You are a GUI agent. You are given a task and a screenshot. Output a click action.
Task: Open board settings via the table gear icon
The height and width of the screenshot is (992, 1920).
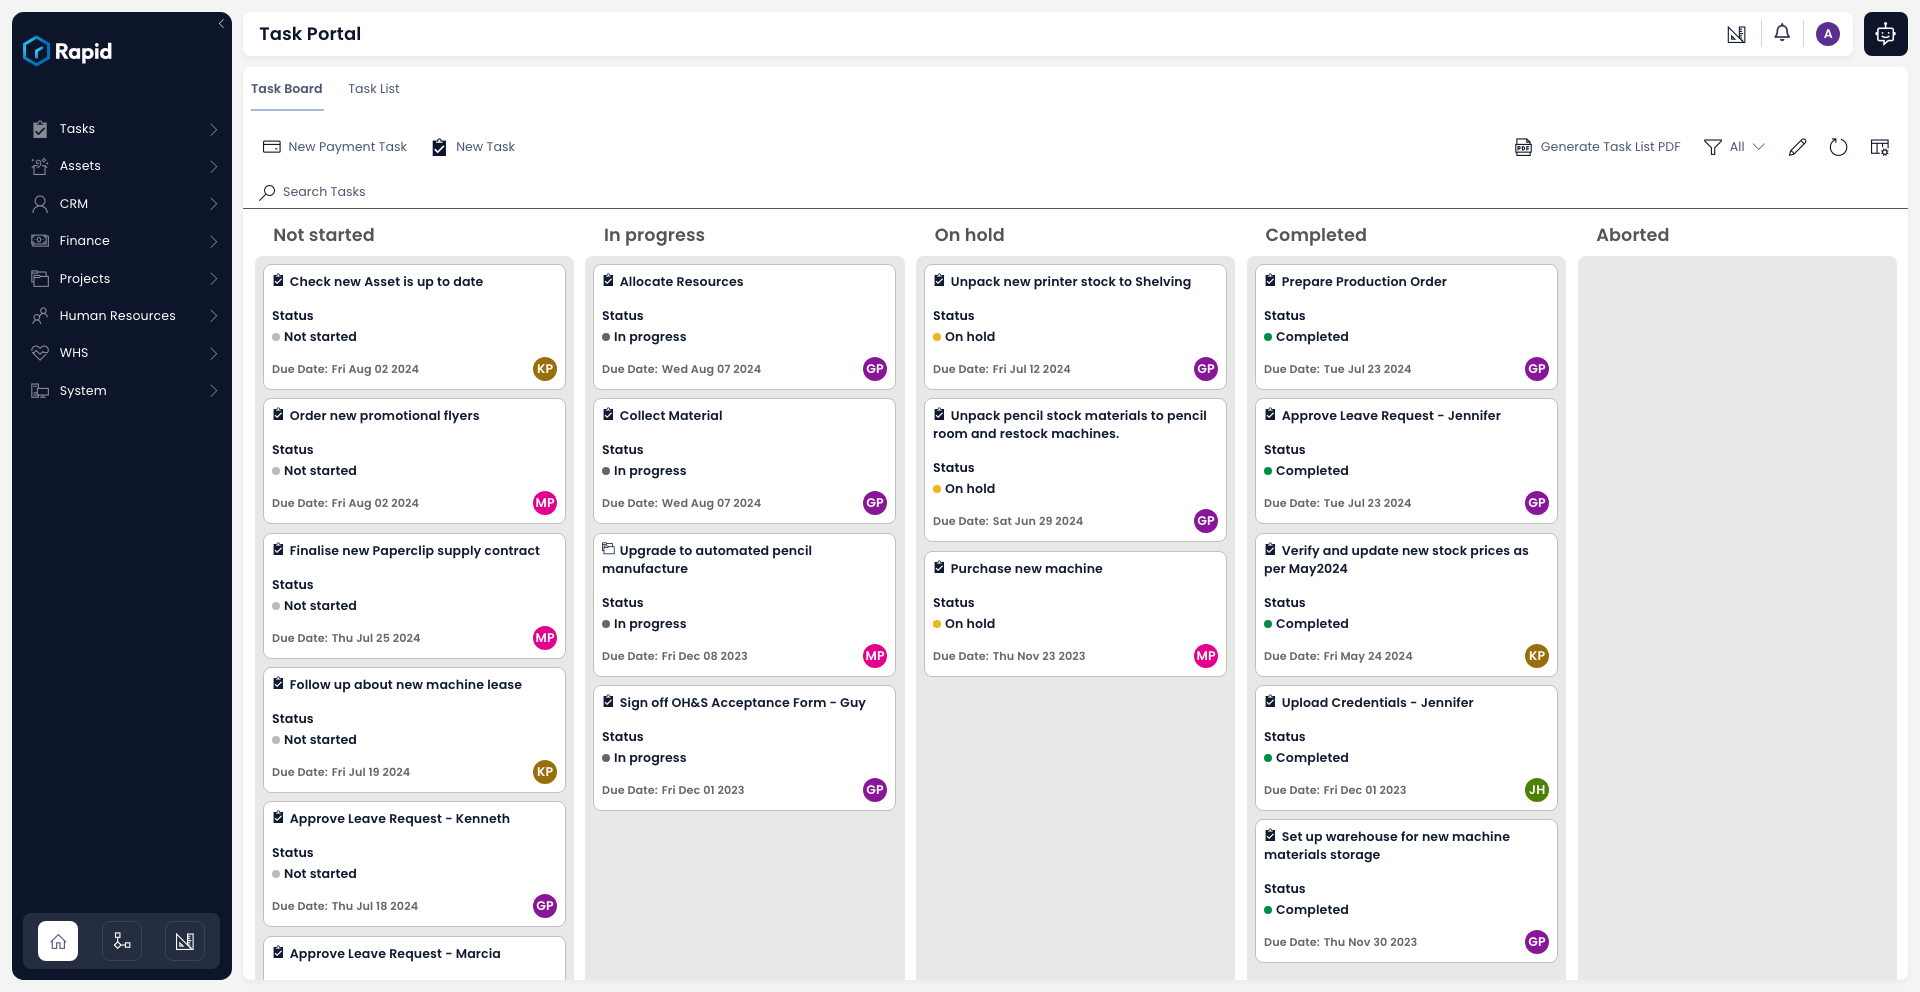click(x=1879, y=146)
